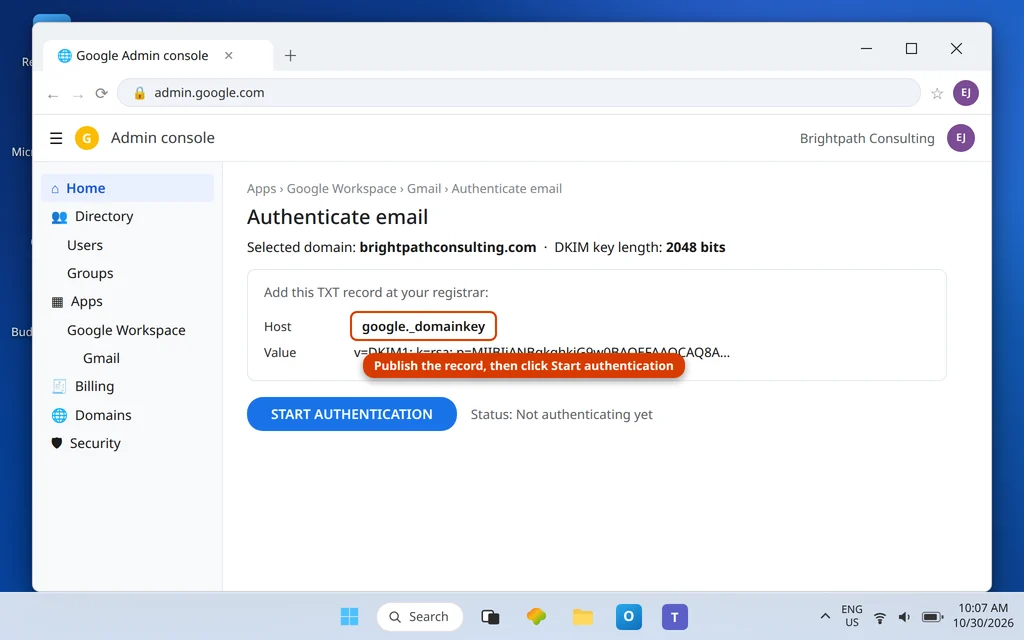Open Outlook from the taskbar

coord(628,616)
